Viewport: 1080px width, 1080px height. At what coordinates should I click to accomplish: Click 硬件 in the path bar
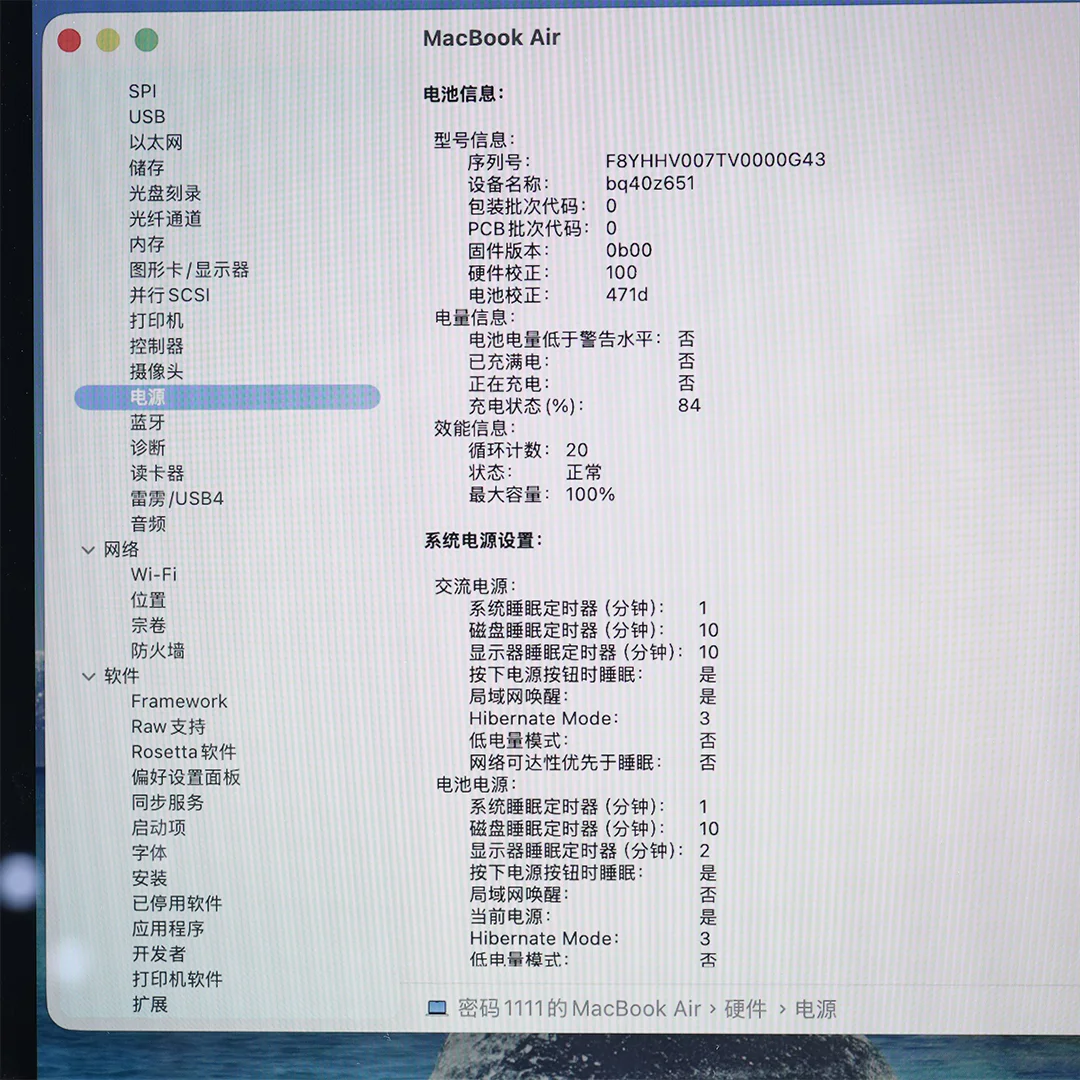pos(745,1009)
